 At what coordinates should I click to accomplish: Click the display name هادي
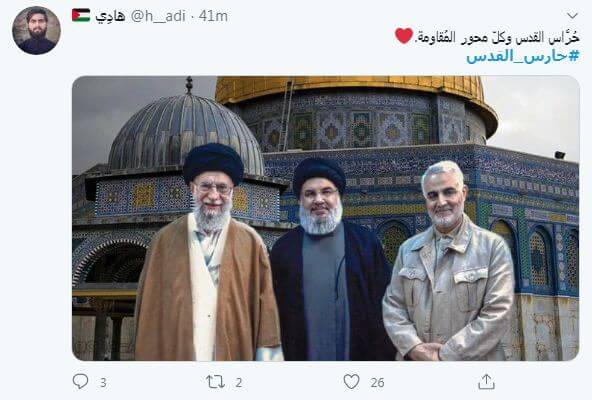click(110, 16)
